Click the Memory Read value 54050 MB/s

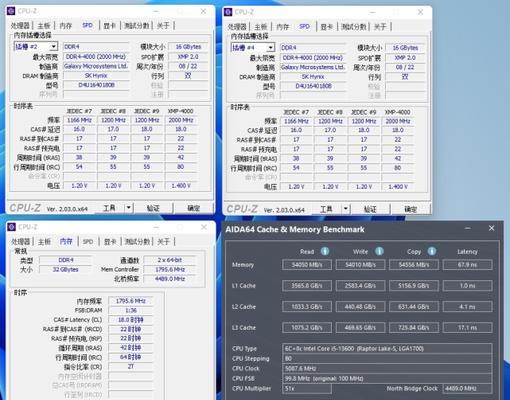pyautogui.click(x=307, y=265)
